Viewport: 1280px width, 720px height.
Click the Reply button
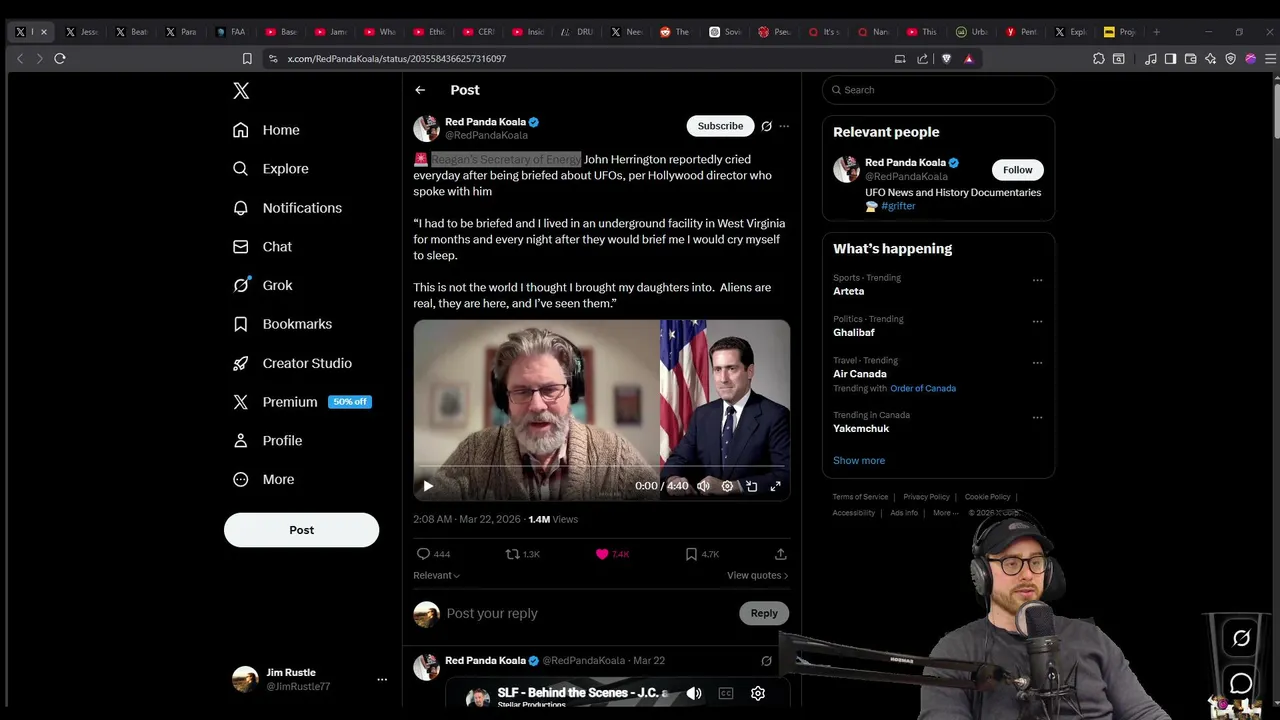764,613
